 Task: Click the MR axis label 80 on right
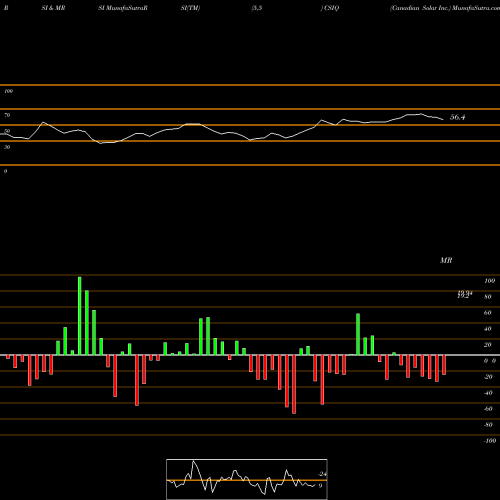488,297
